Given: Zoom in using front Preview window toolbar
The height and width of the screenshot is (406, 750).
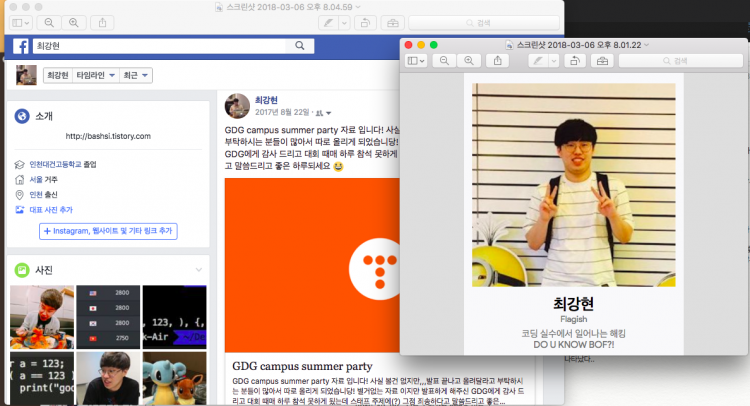Looking at the screenshot, I should (x=469, y=61).
